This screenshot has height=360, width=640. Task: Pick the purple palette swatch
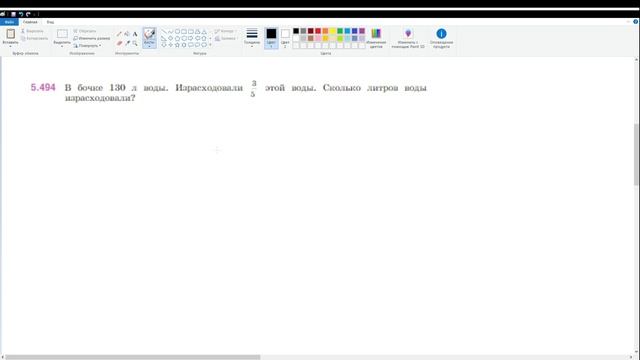point(362,31)
